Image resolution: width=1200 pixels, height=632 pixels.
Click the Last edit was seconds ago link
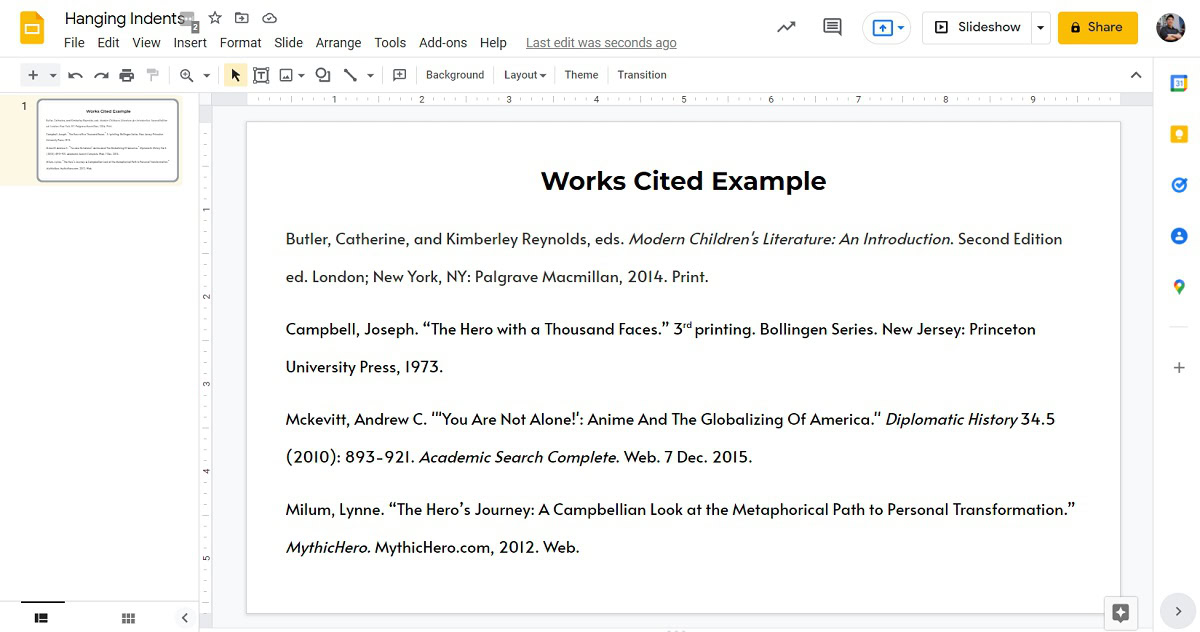601,43
